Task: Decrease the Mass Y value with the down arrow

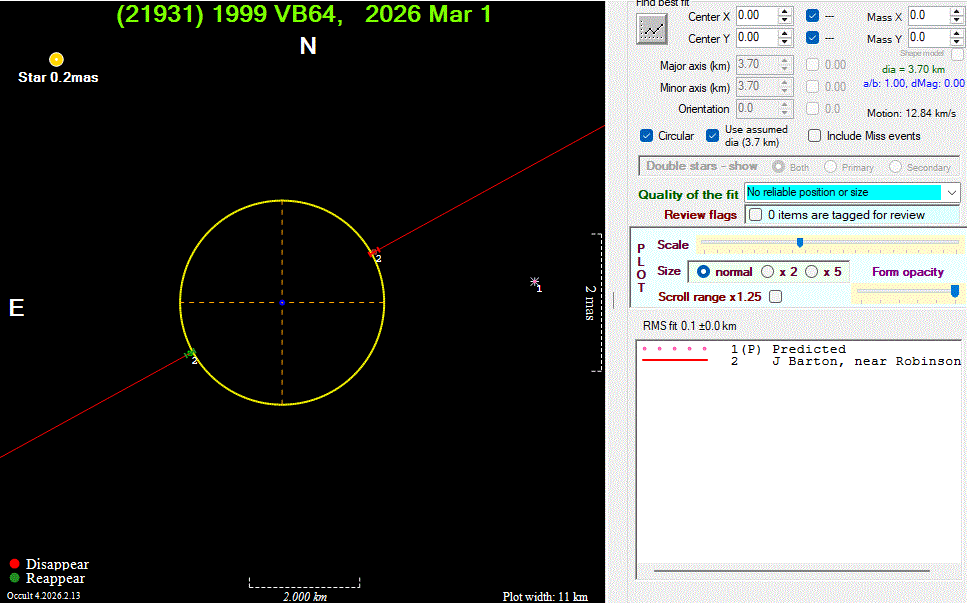Action: pos(957,43)
